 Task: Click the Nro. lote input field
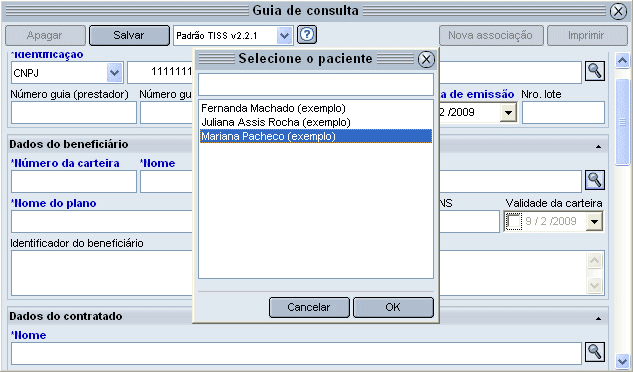click(x=563, y=113)
